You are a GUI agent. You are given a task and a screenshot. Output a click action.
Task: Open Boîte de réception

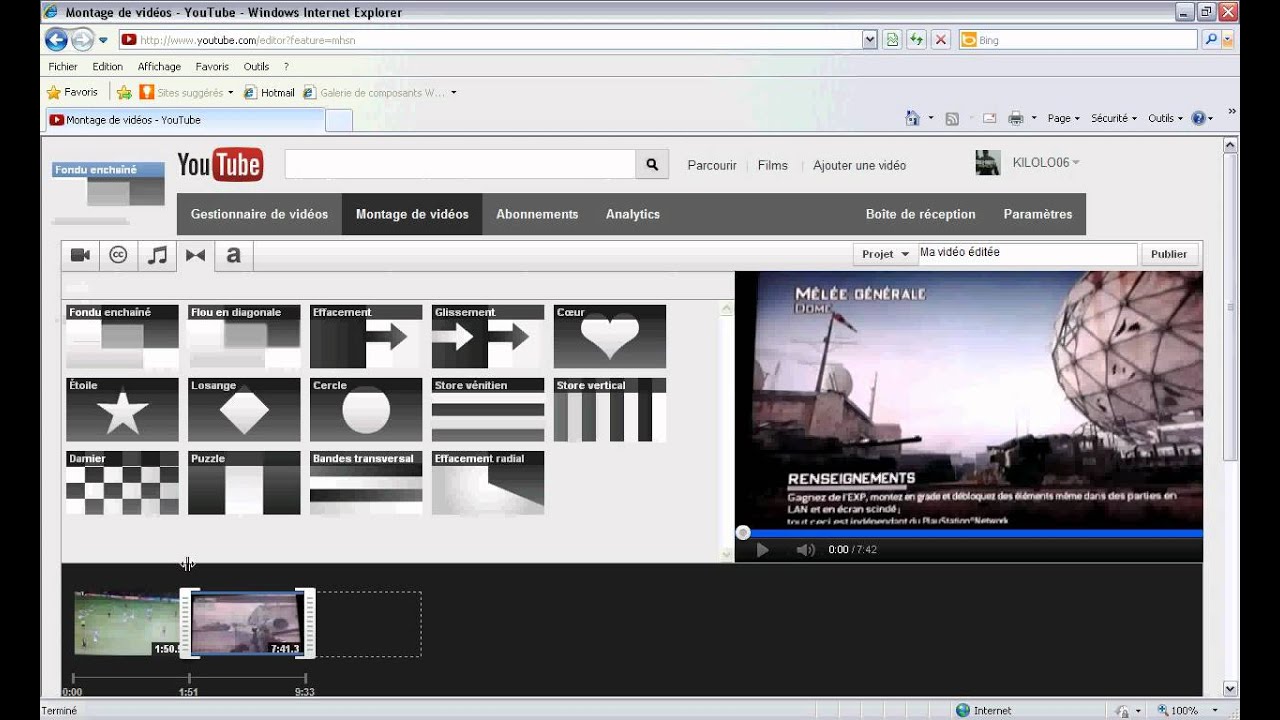(x=921, y=214)
